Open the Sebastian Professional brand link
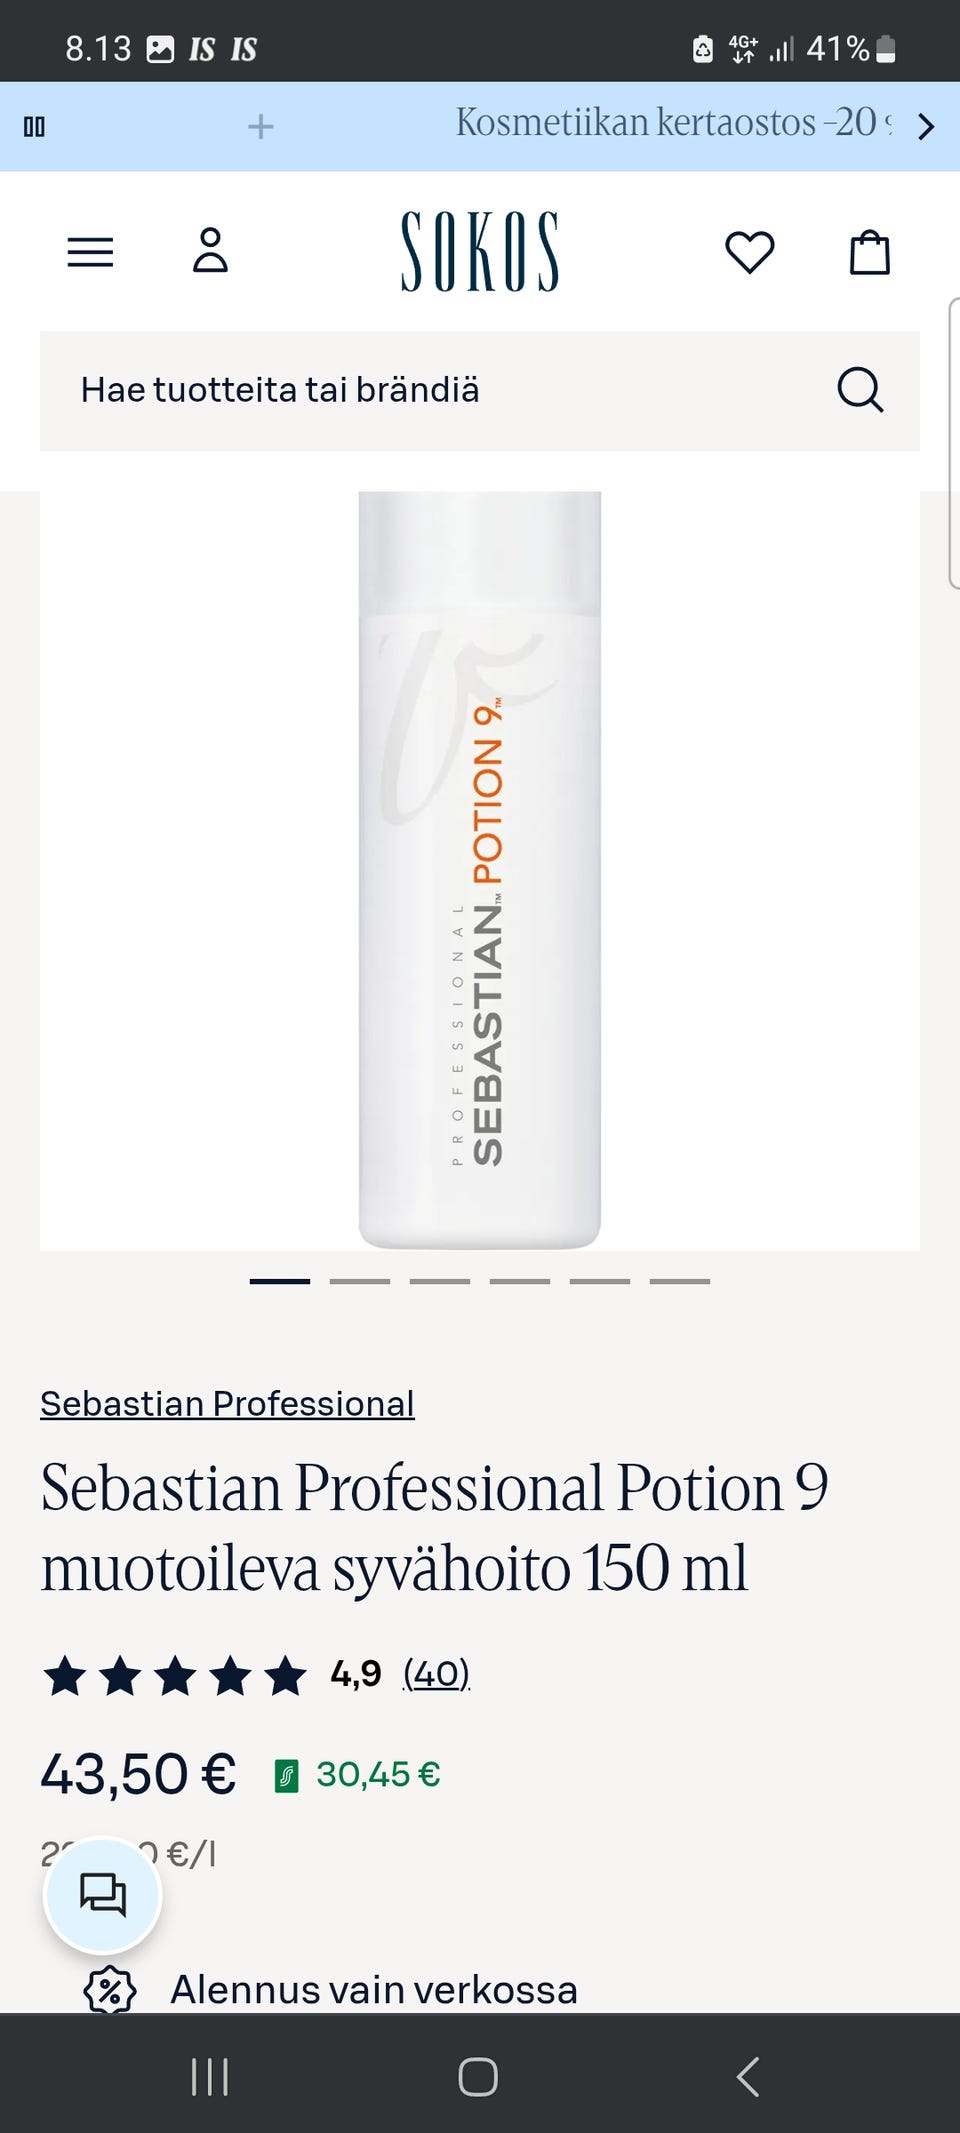Image resolution: width=960 pixels, height=2133 pixels. click(x=227, y=1404)
